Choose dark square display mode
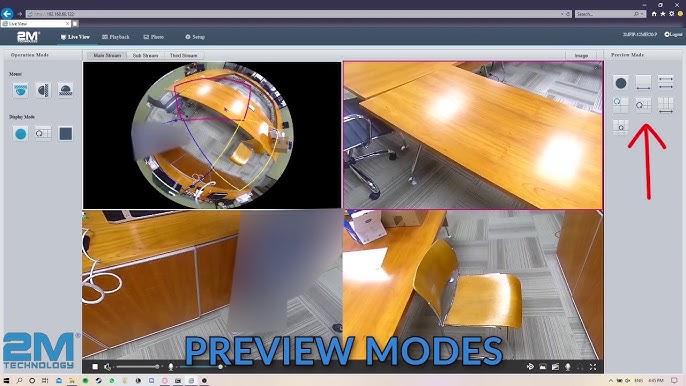 [x=65, y=133]
